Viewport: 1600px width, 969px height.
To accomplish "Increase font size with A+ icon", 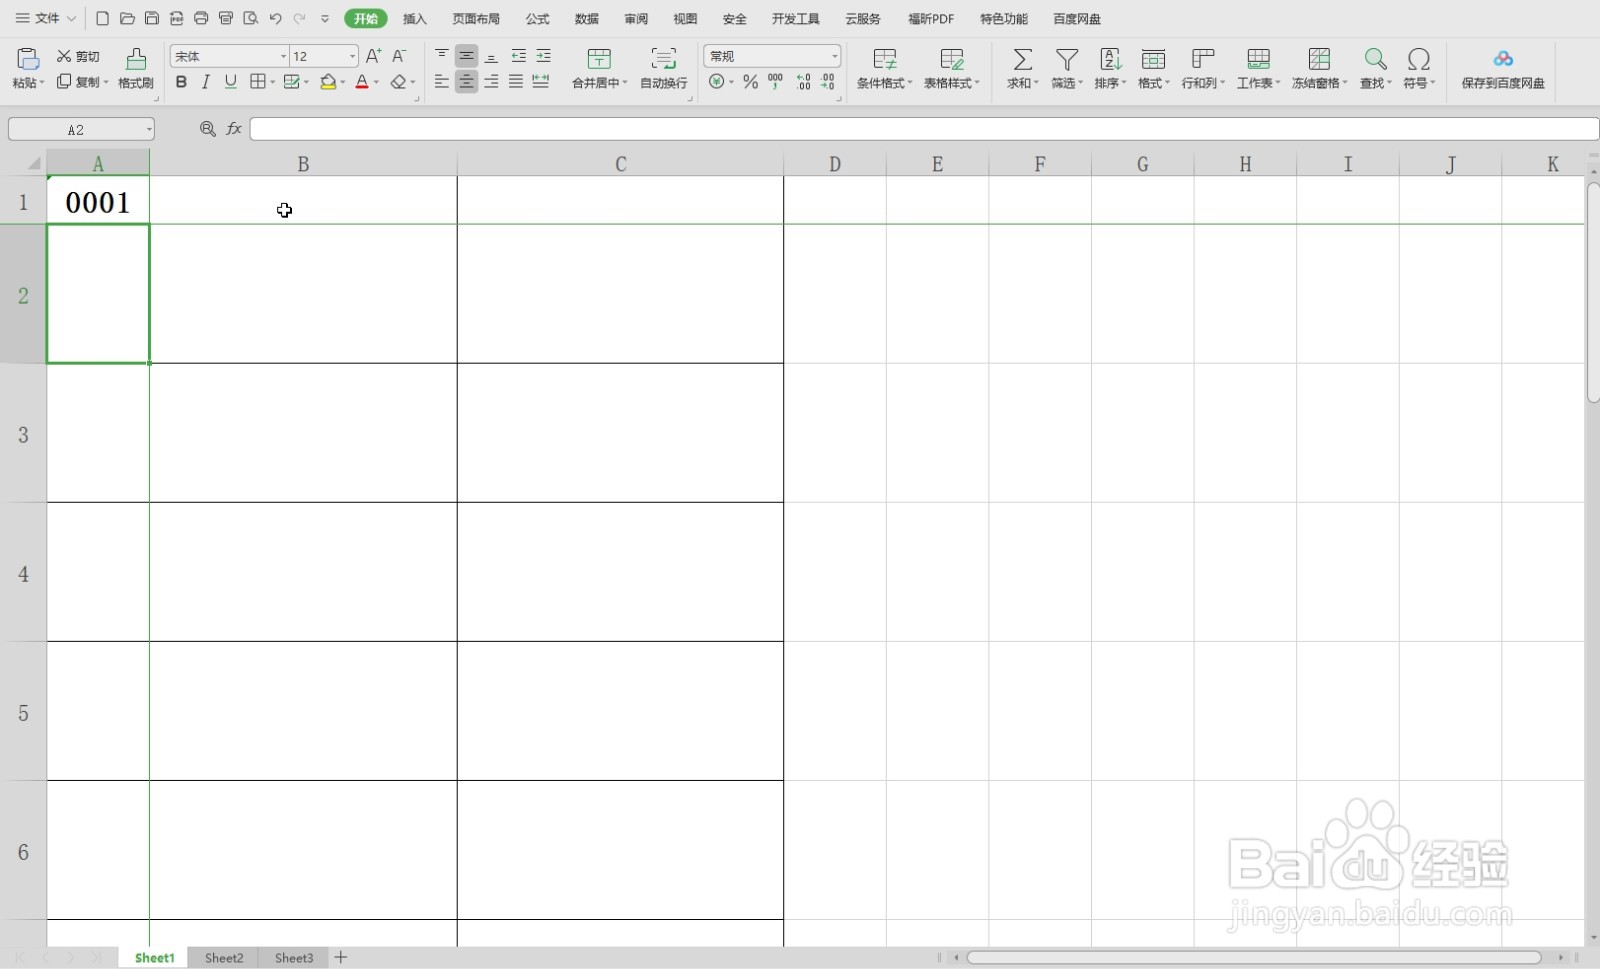I will coord(373,56).
